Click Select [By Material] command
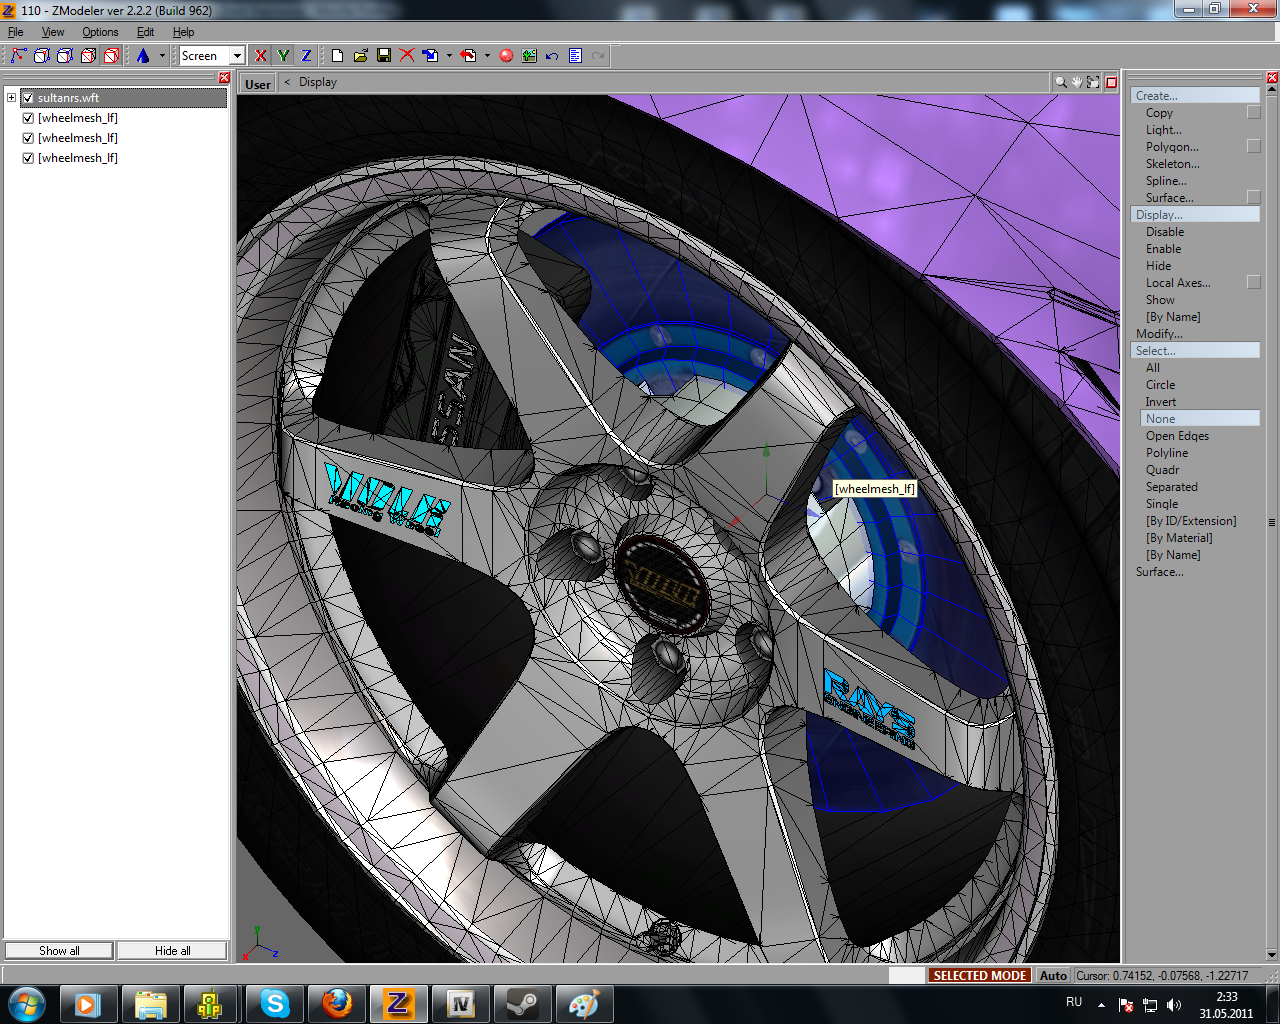 [x=1179, y=538]
